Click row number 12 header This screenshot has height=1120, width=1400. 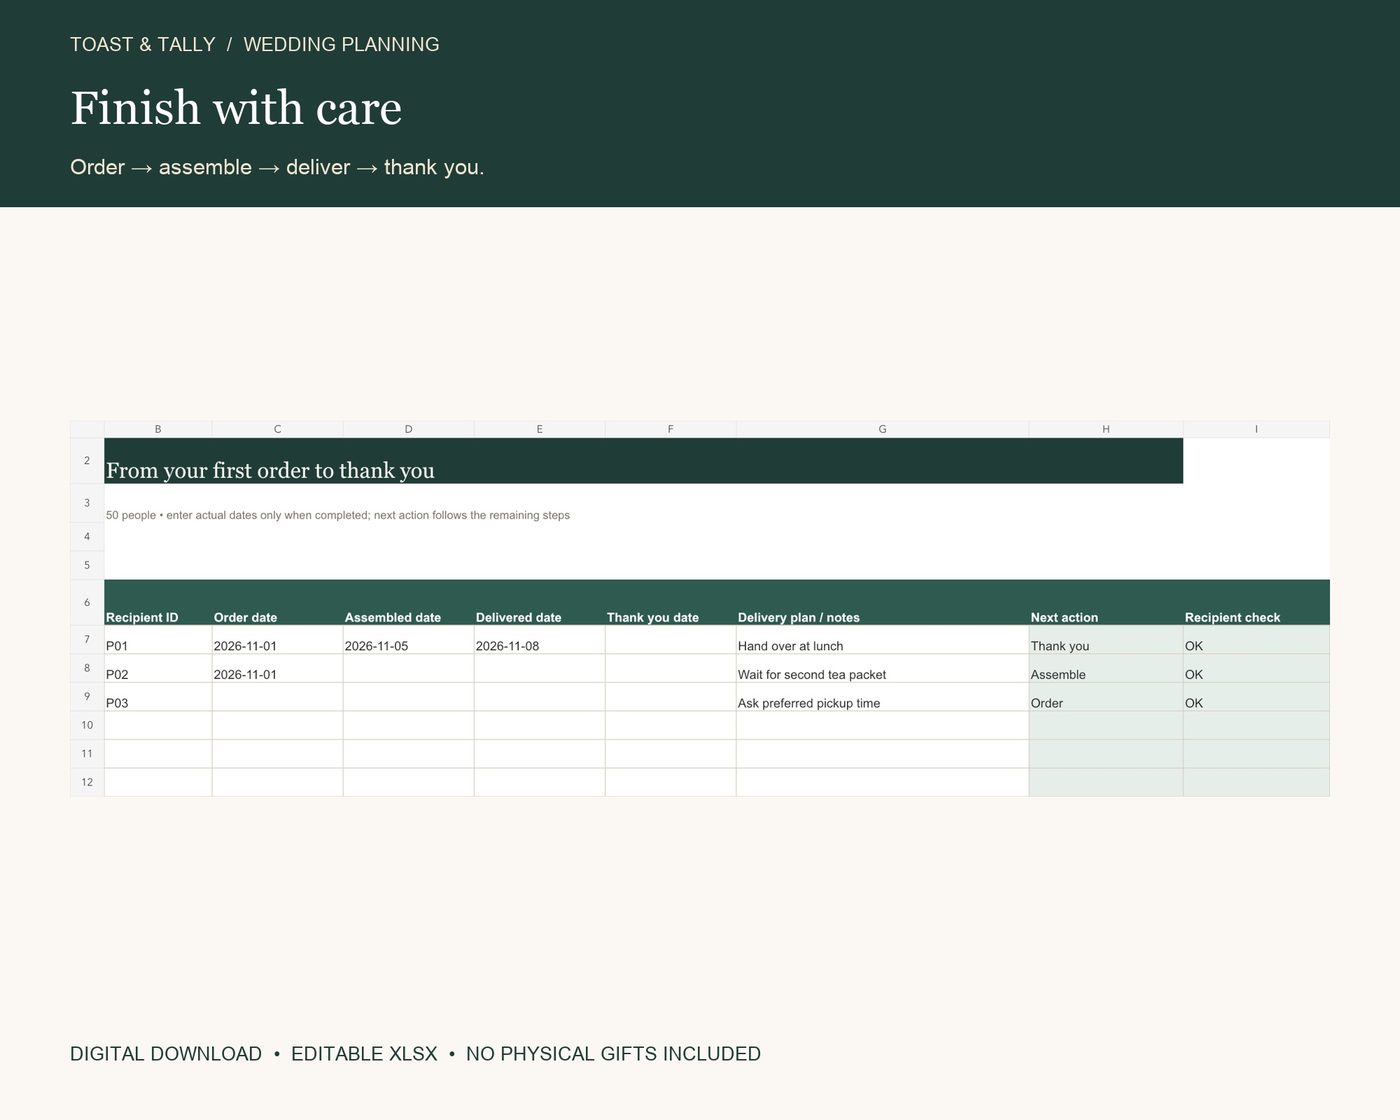pos(87,782)
